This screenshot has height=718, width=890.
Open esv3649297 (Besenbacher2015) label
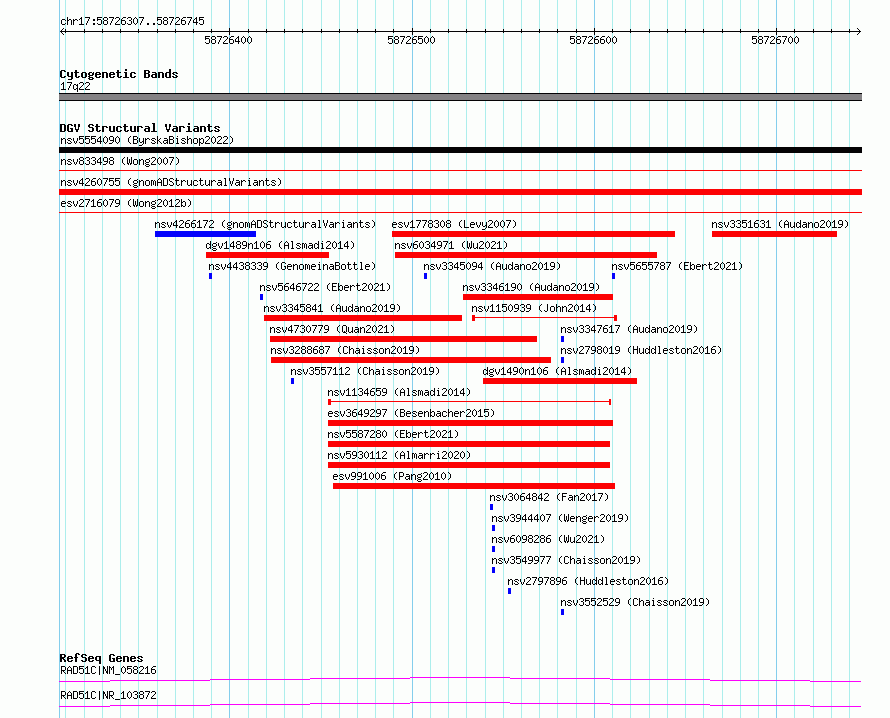coord(411,413)
